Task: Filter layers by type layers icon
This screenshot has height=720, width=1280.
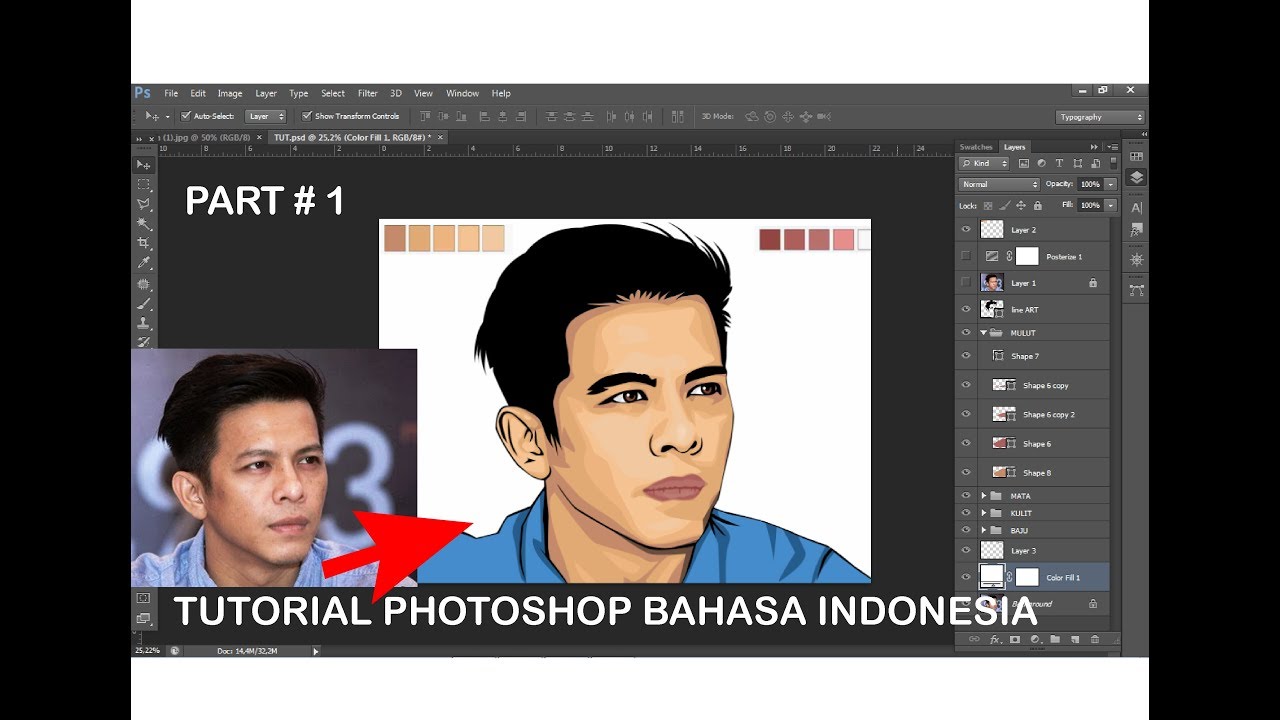Action: [x=1060, y=163]
